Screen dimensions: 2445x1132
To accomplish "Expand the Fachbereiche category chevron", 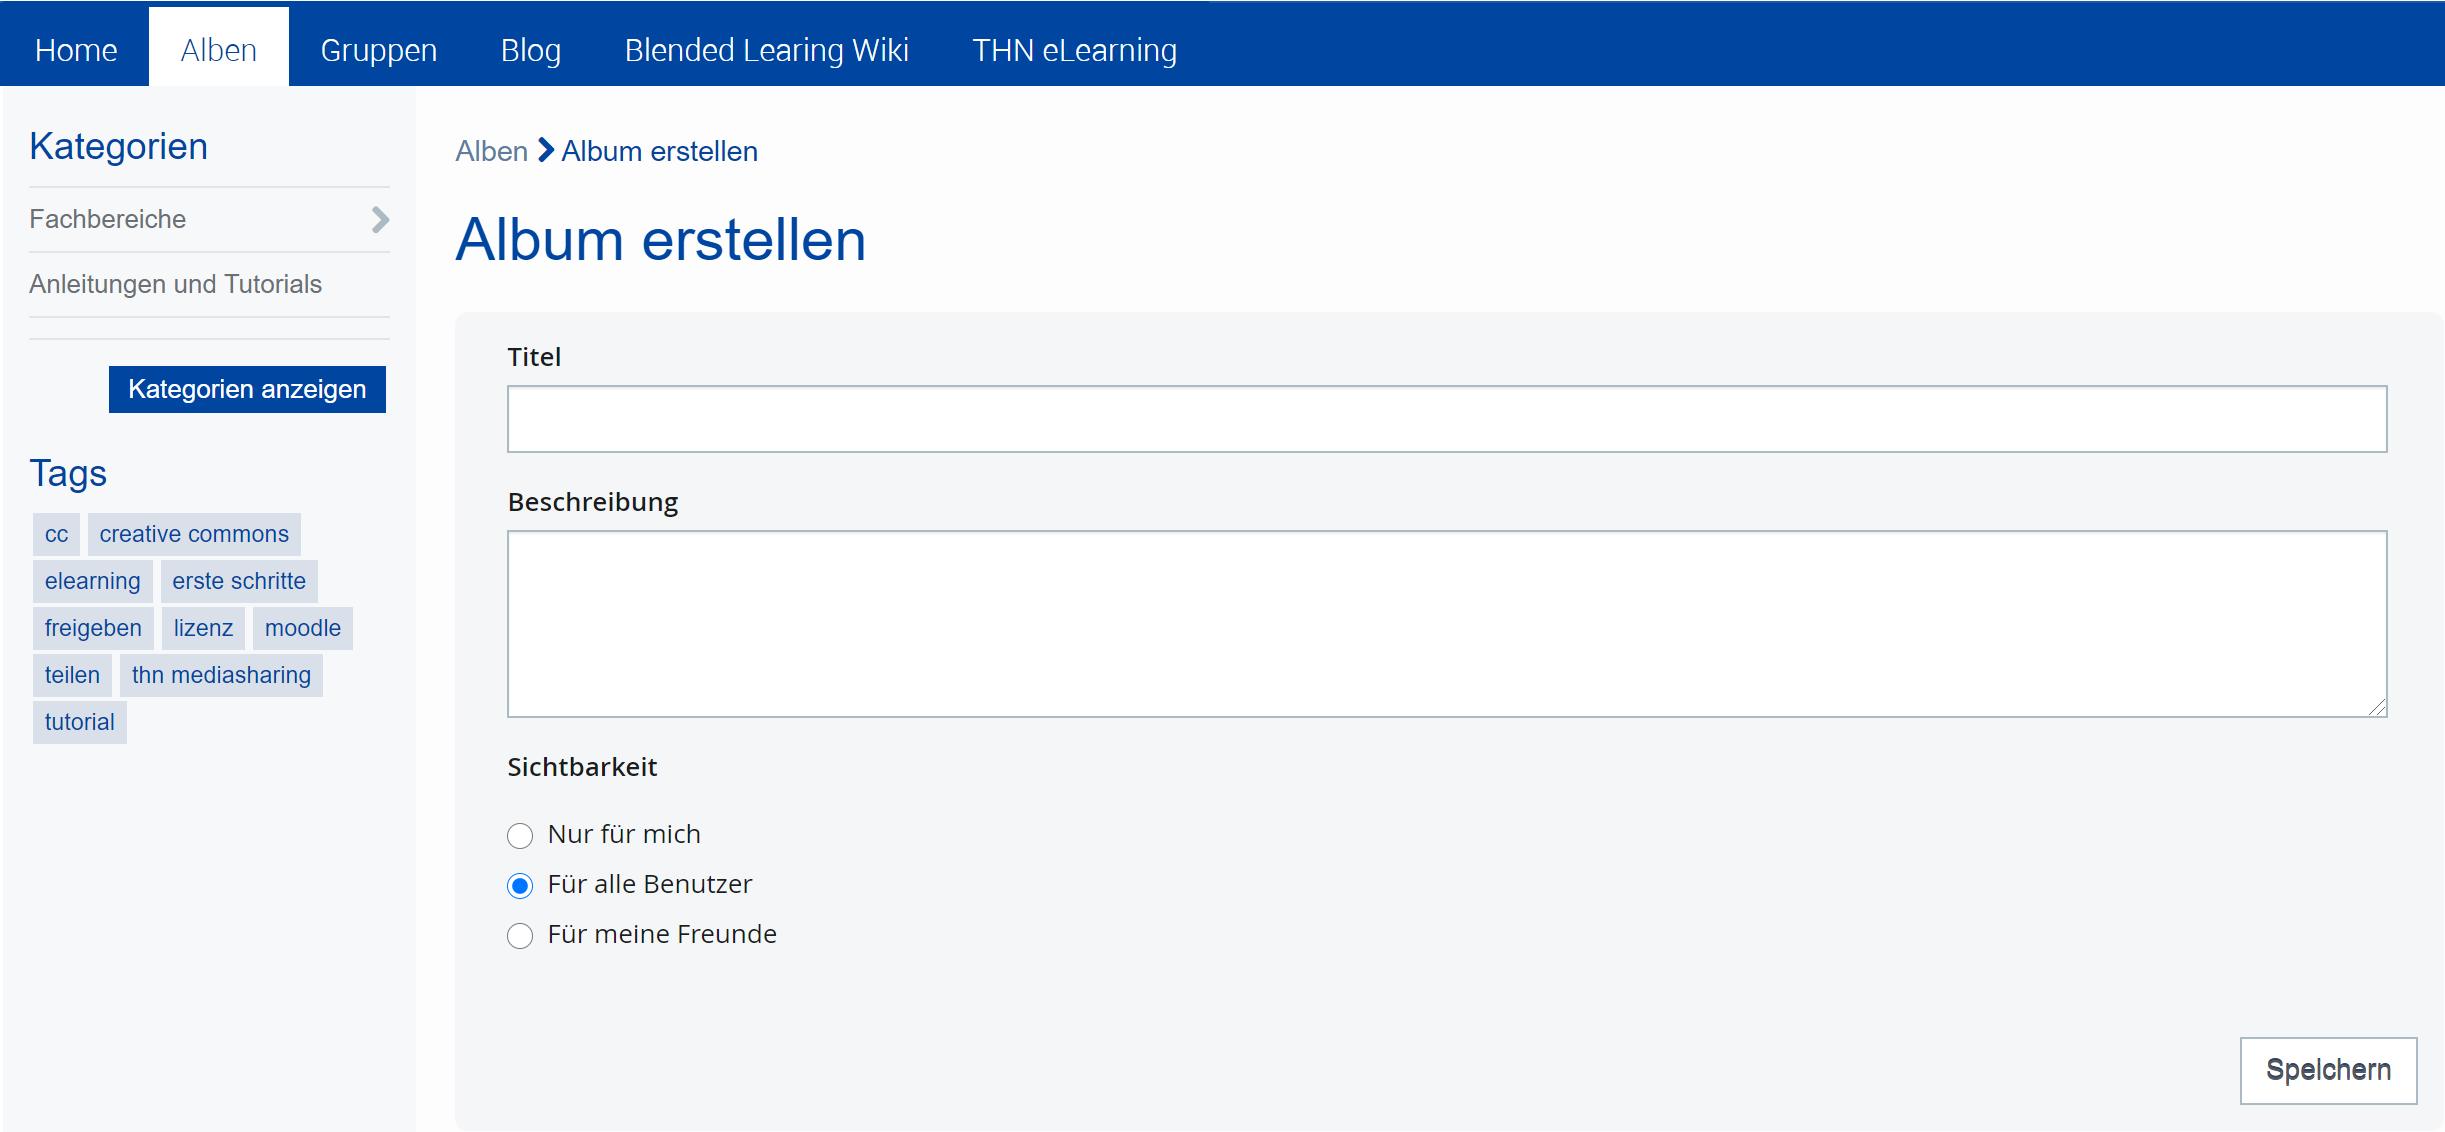I will (x=380, y=220).
